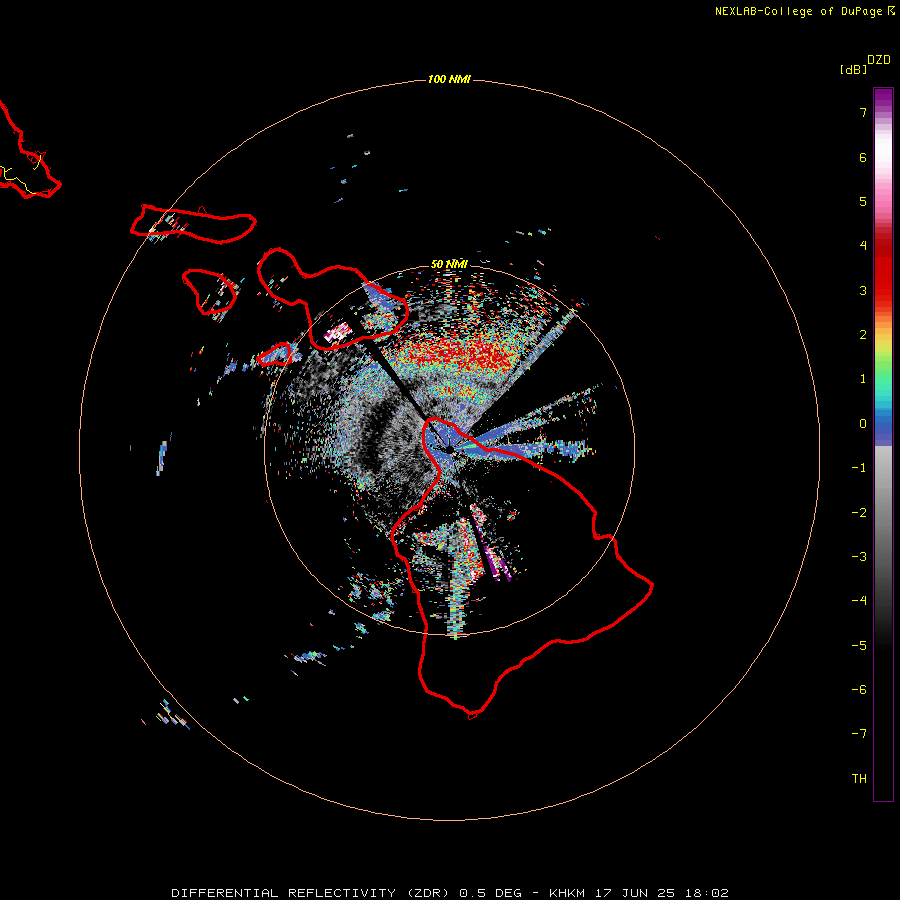The image size is (900, 900).
Task: Click the blue band of the color bar
Action: point(883,429)
